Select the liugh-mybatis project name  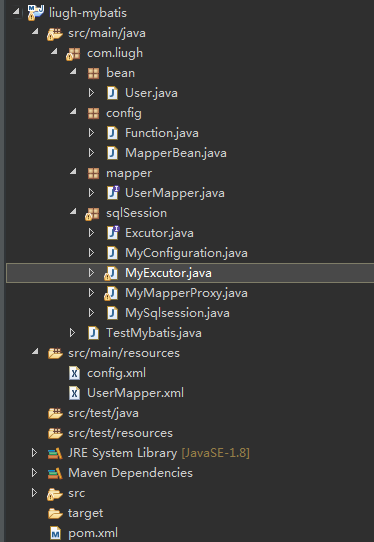[x=88, y=13]
